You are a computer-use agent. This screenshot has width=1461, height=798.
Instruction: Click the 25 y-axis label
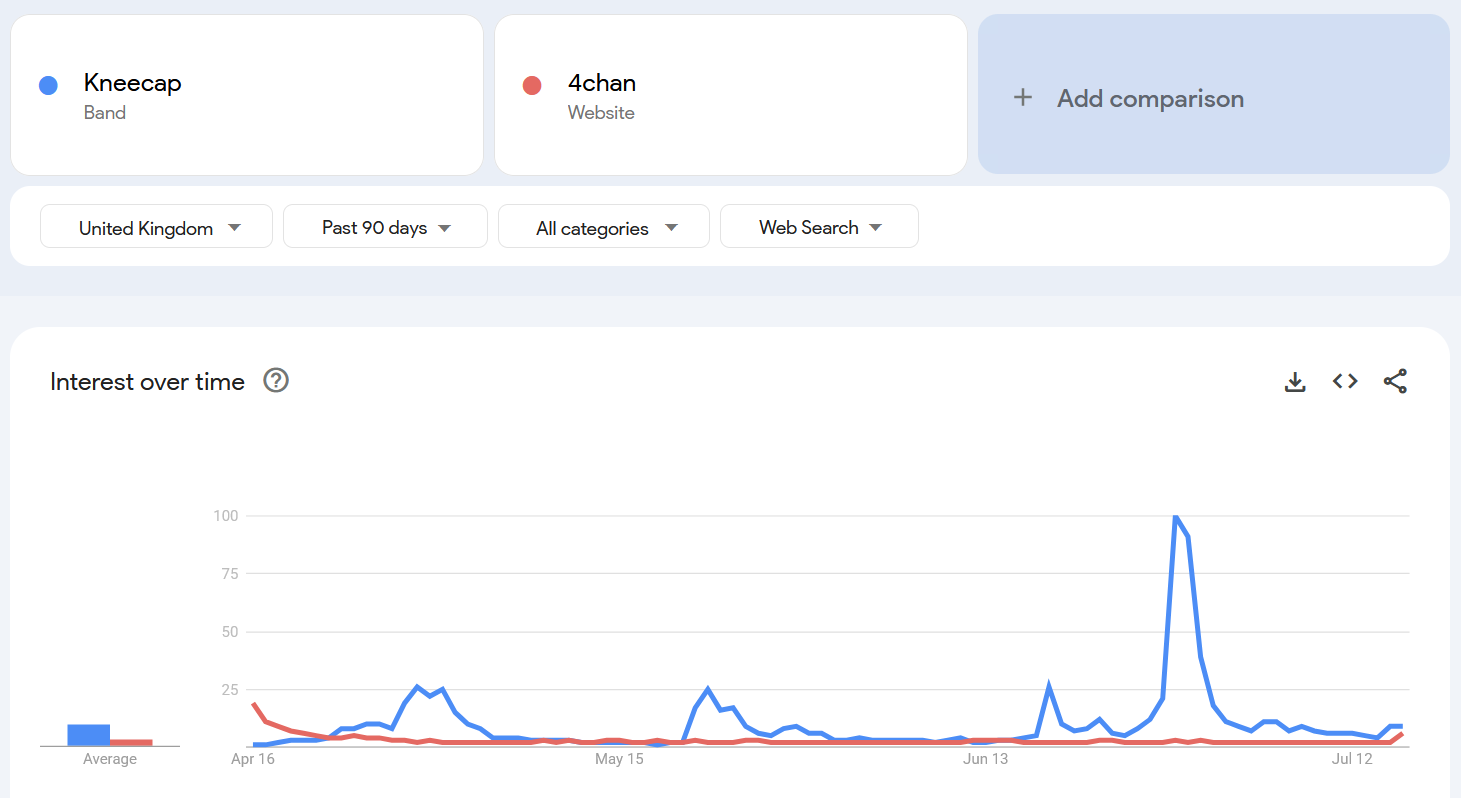(229, 690)
